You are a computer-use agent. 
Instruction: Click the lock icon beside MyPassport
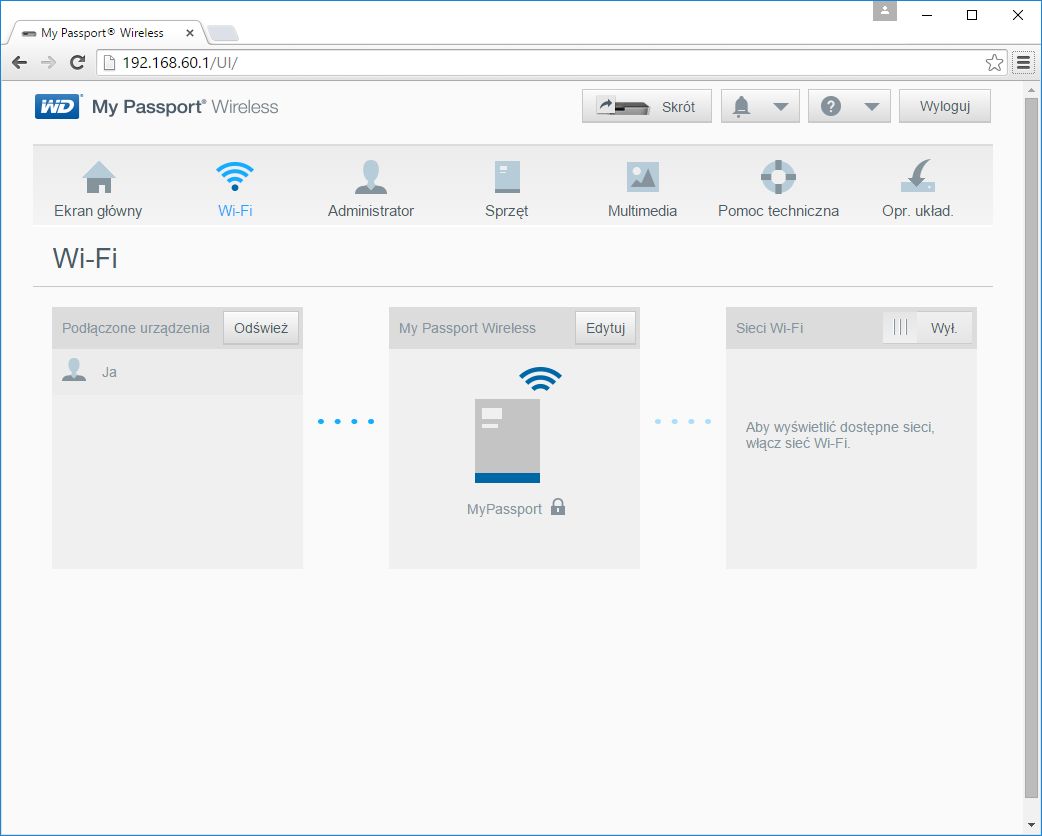coord(558,507)
